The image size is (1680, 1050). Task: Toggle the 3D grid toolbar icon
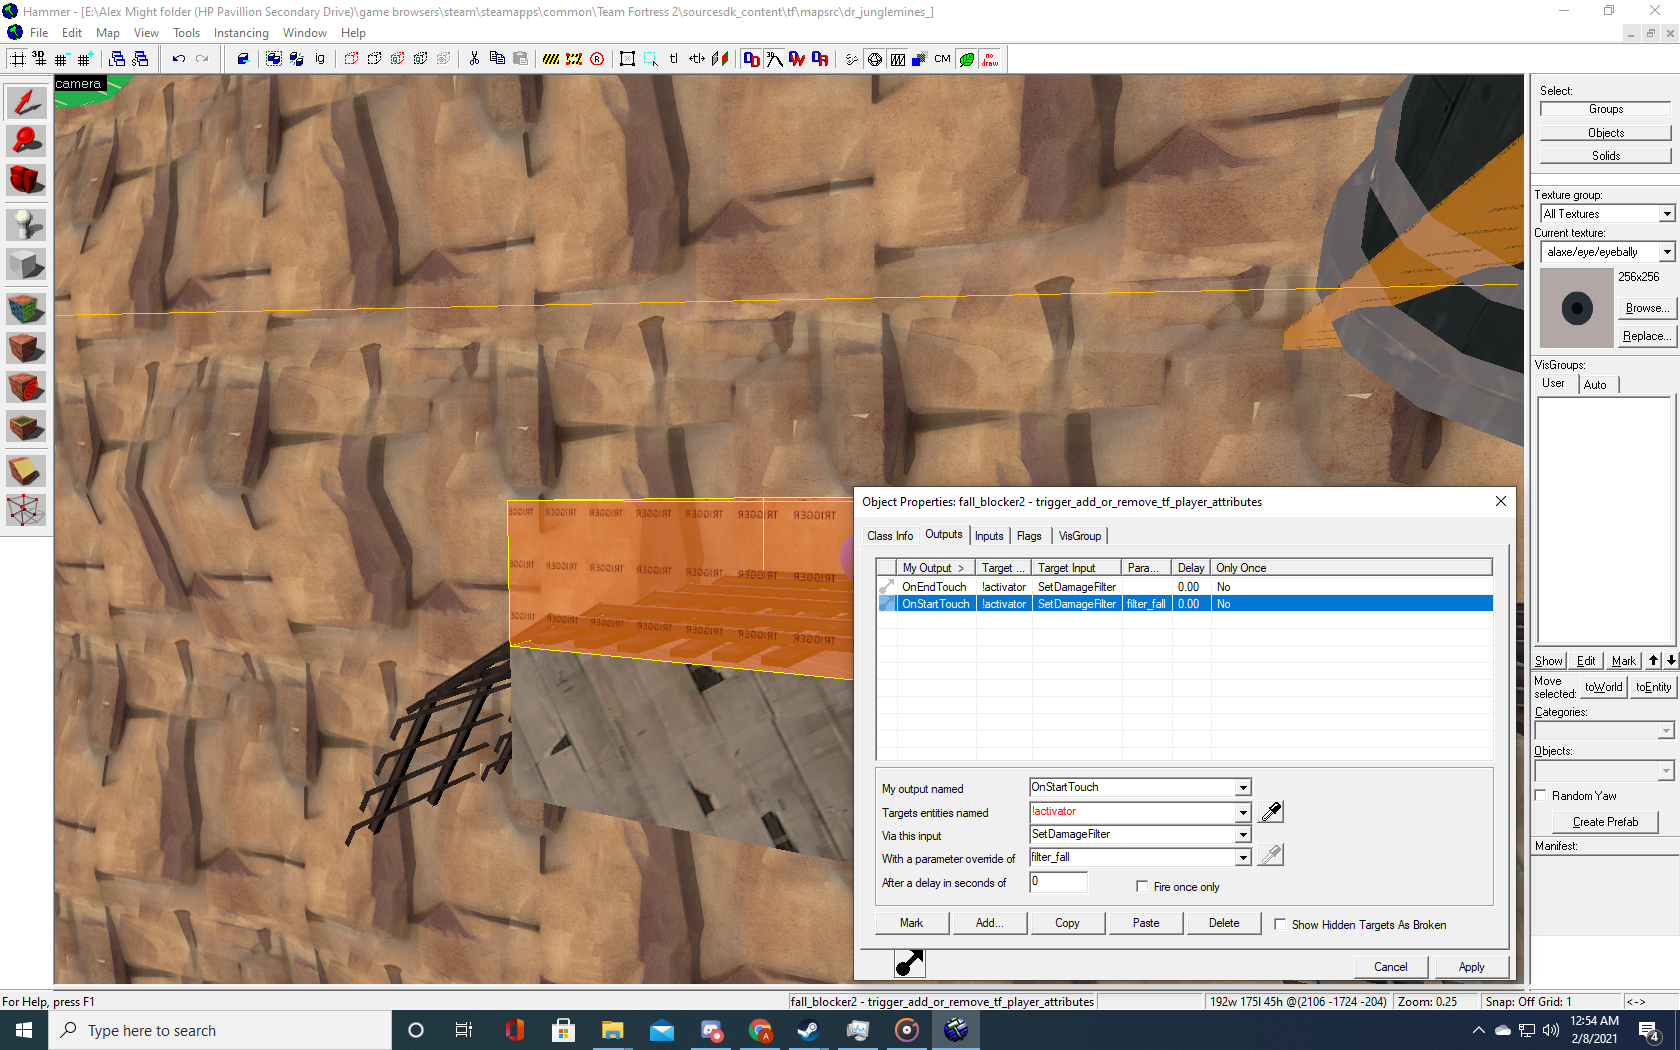(40, 59)
